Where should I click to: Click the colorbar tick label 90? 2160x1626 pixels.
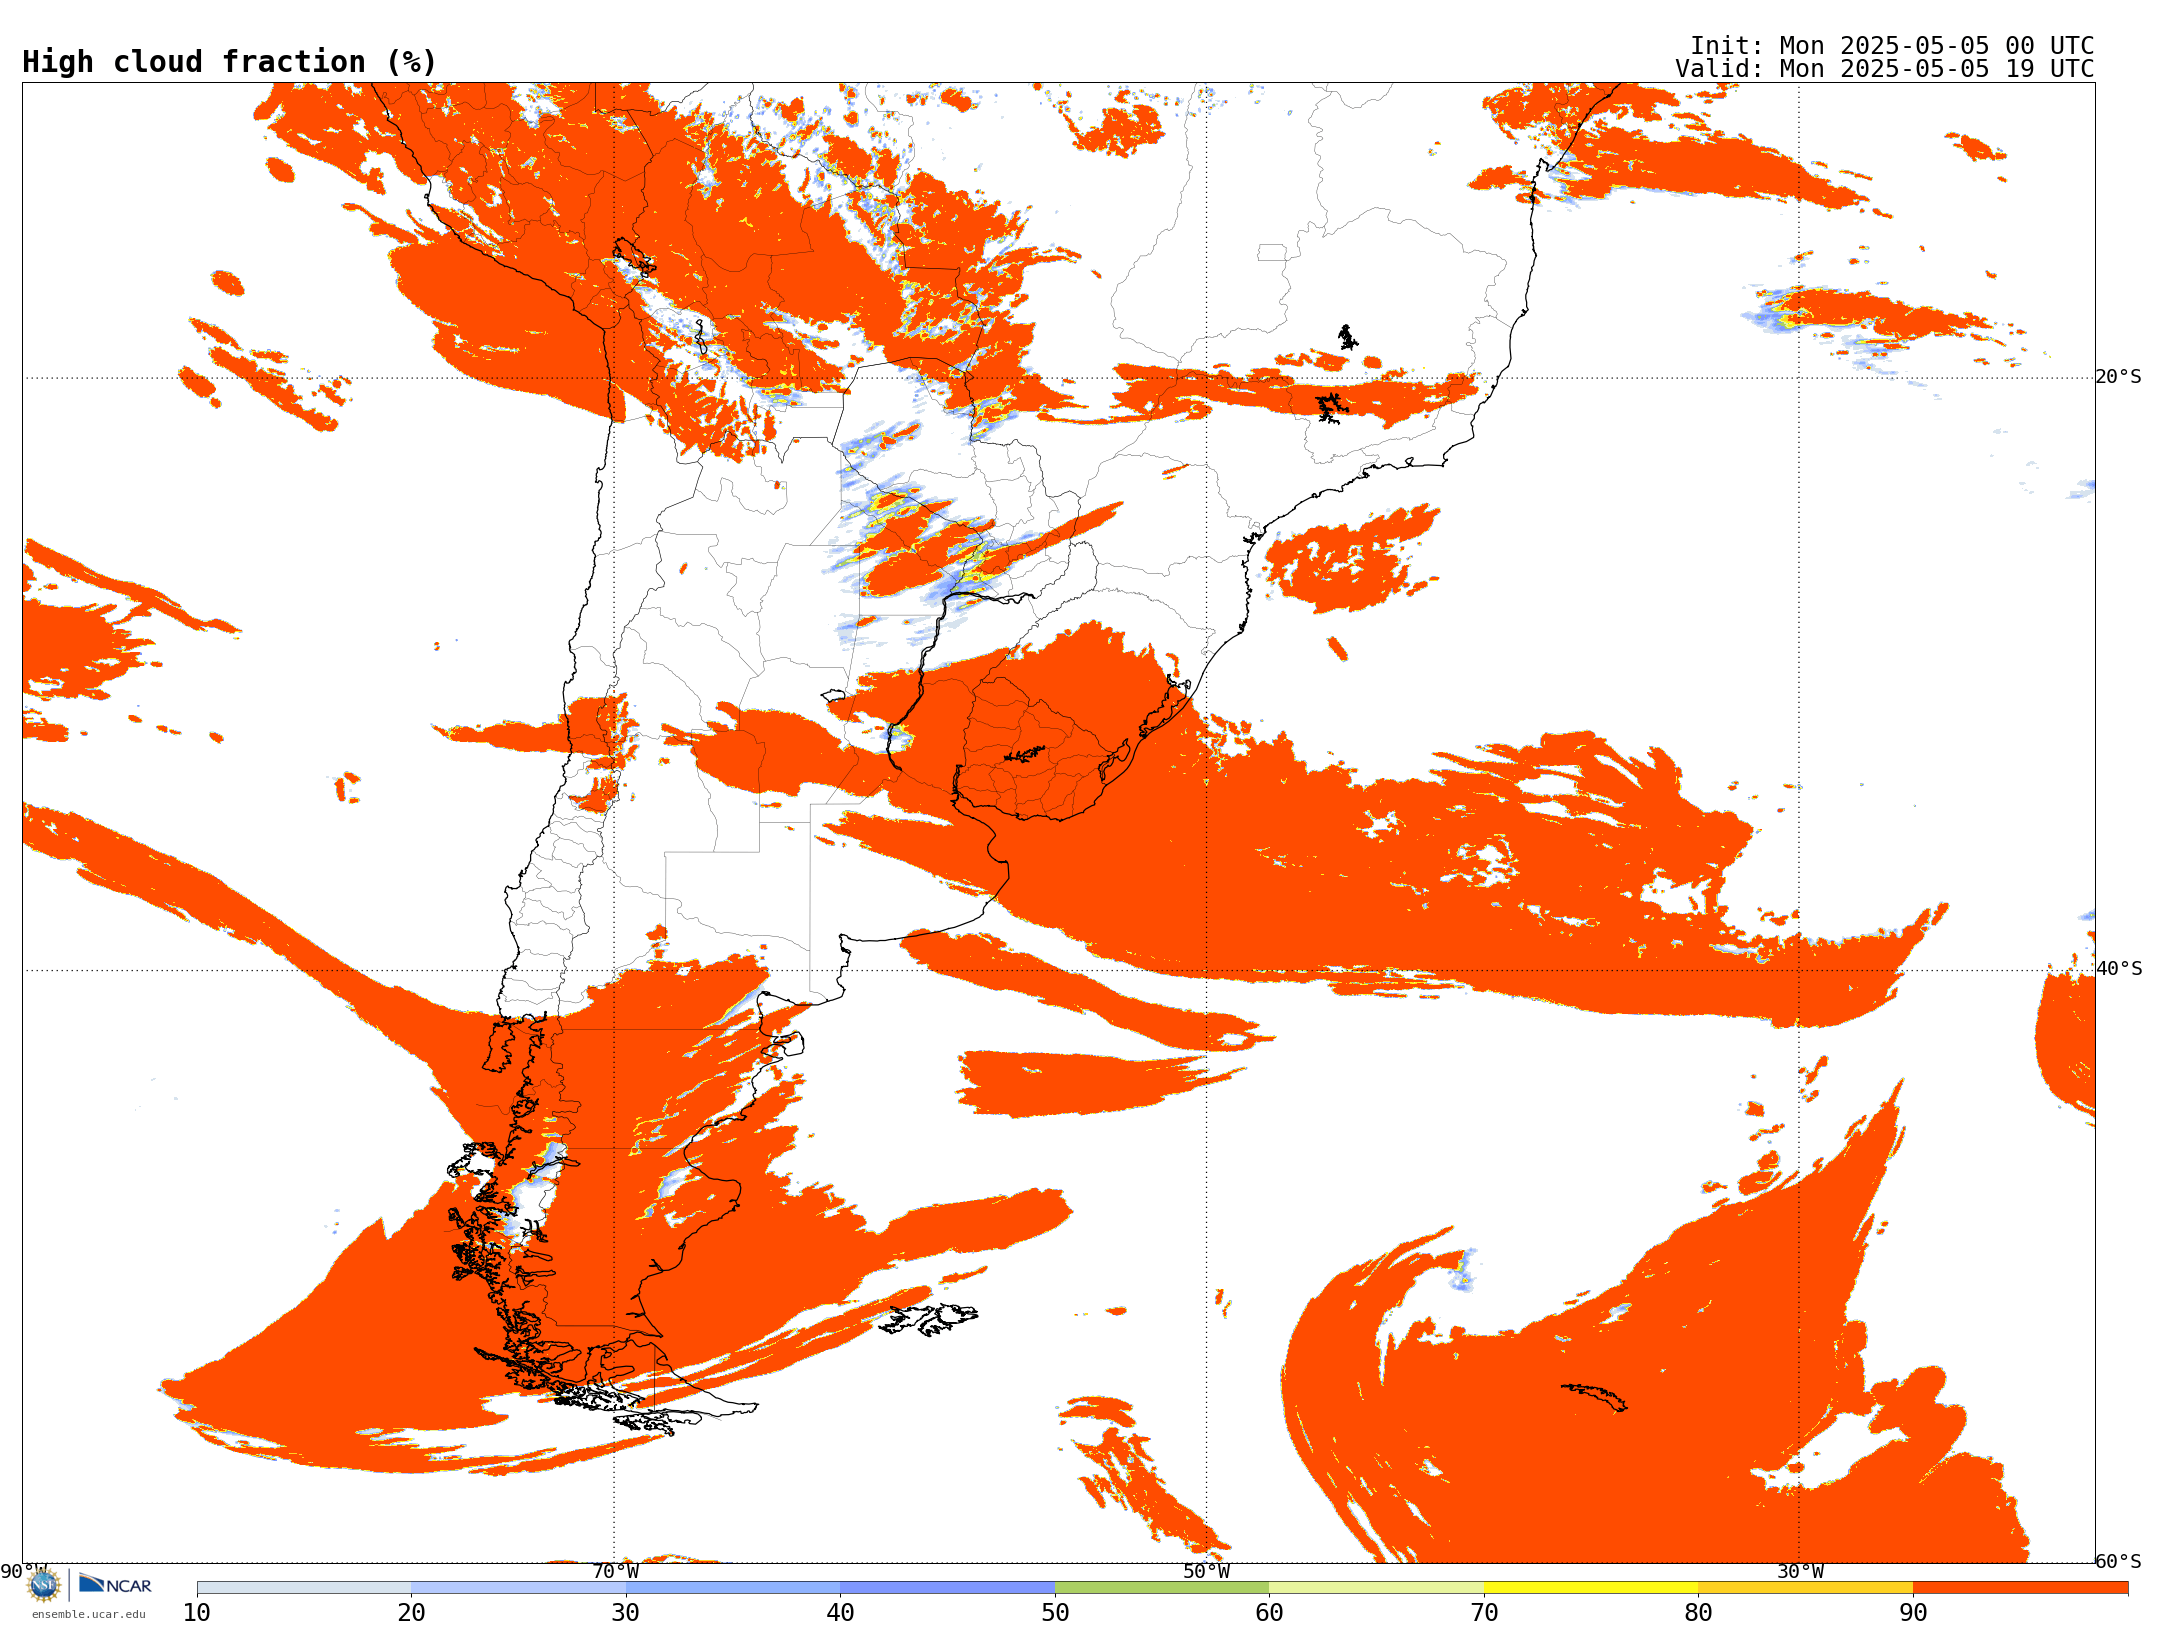(x=1913, y=1612)
